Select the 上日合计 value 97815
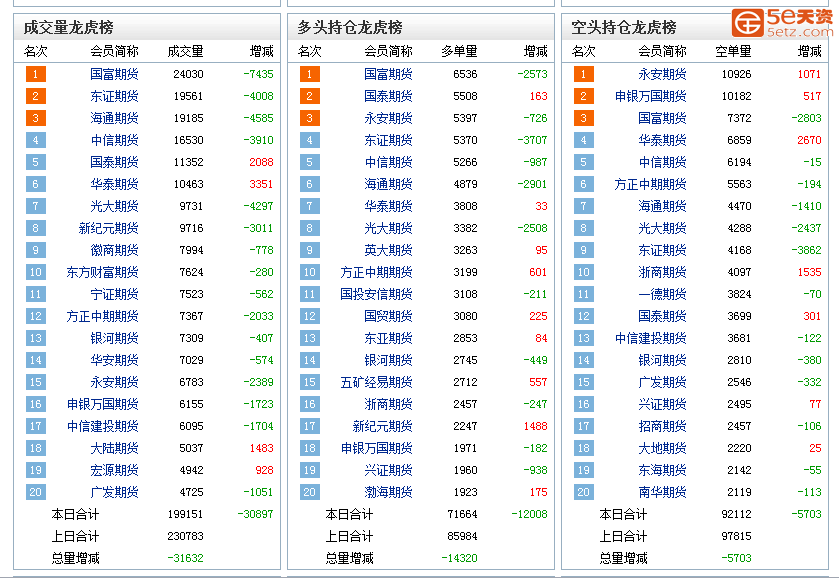This screenshot has height=578, width=839. pyautogui.click(x=736, y=536)
